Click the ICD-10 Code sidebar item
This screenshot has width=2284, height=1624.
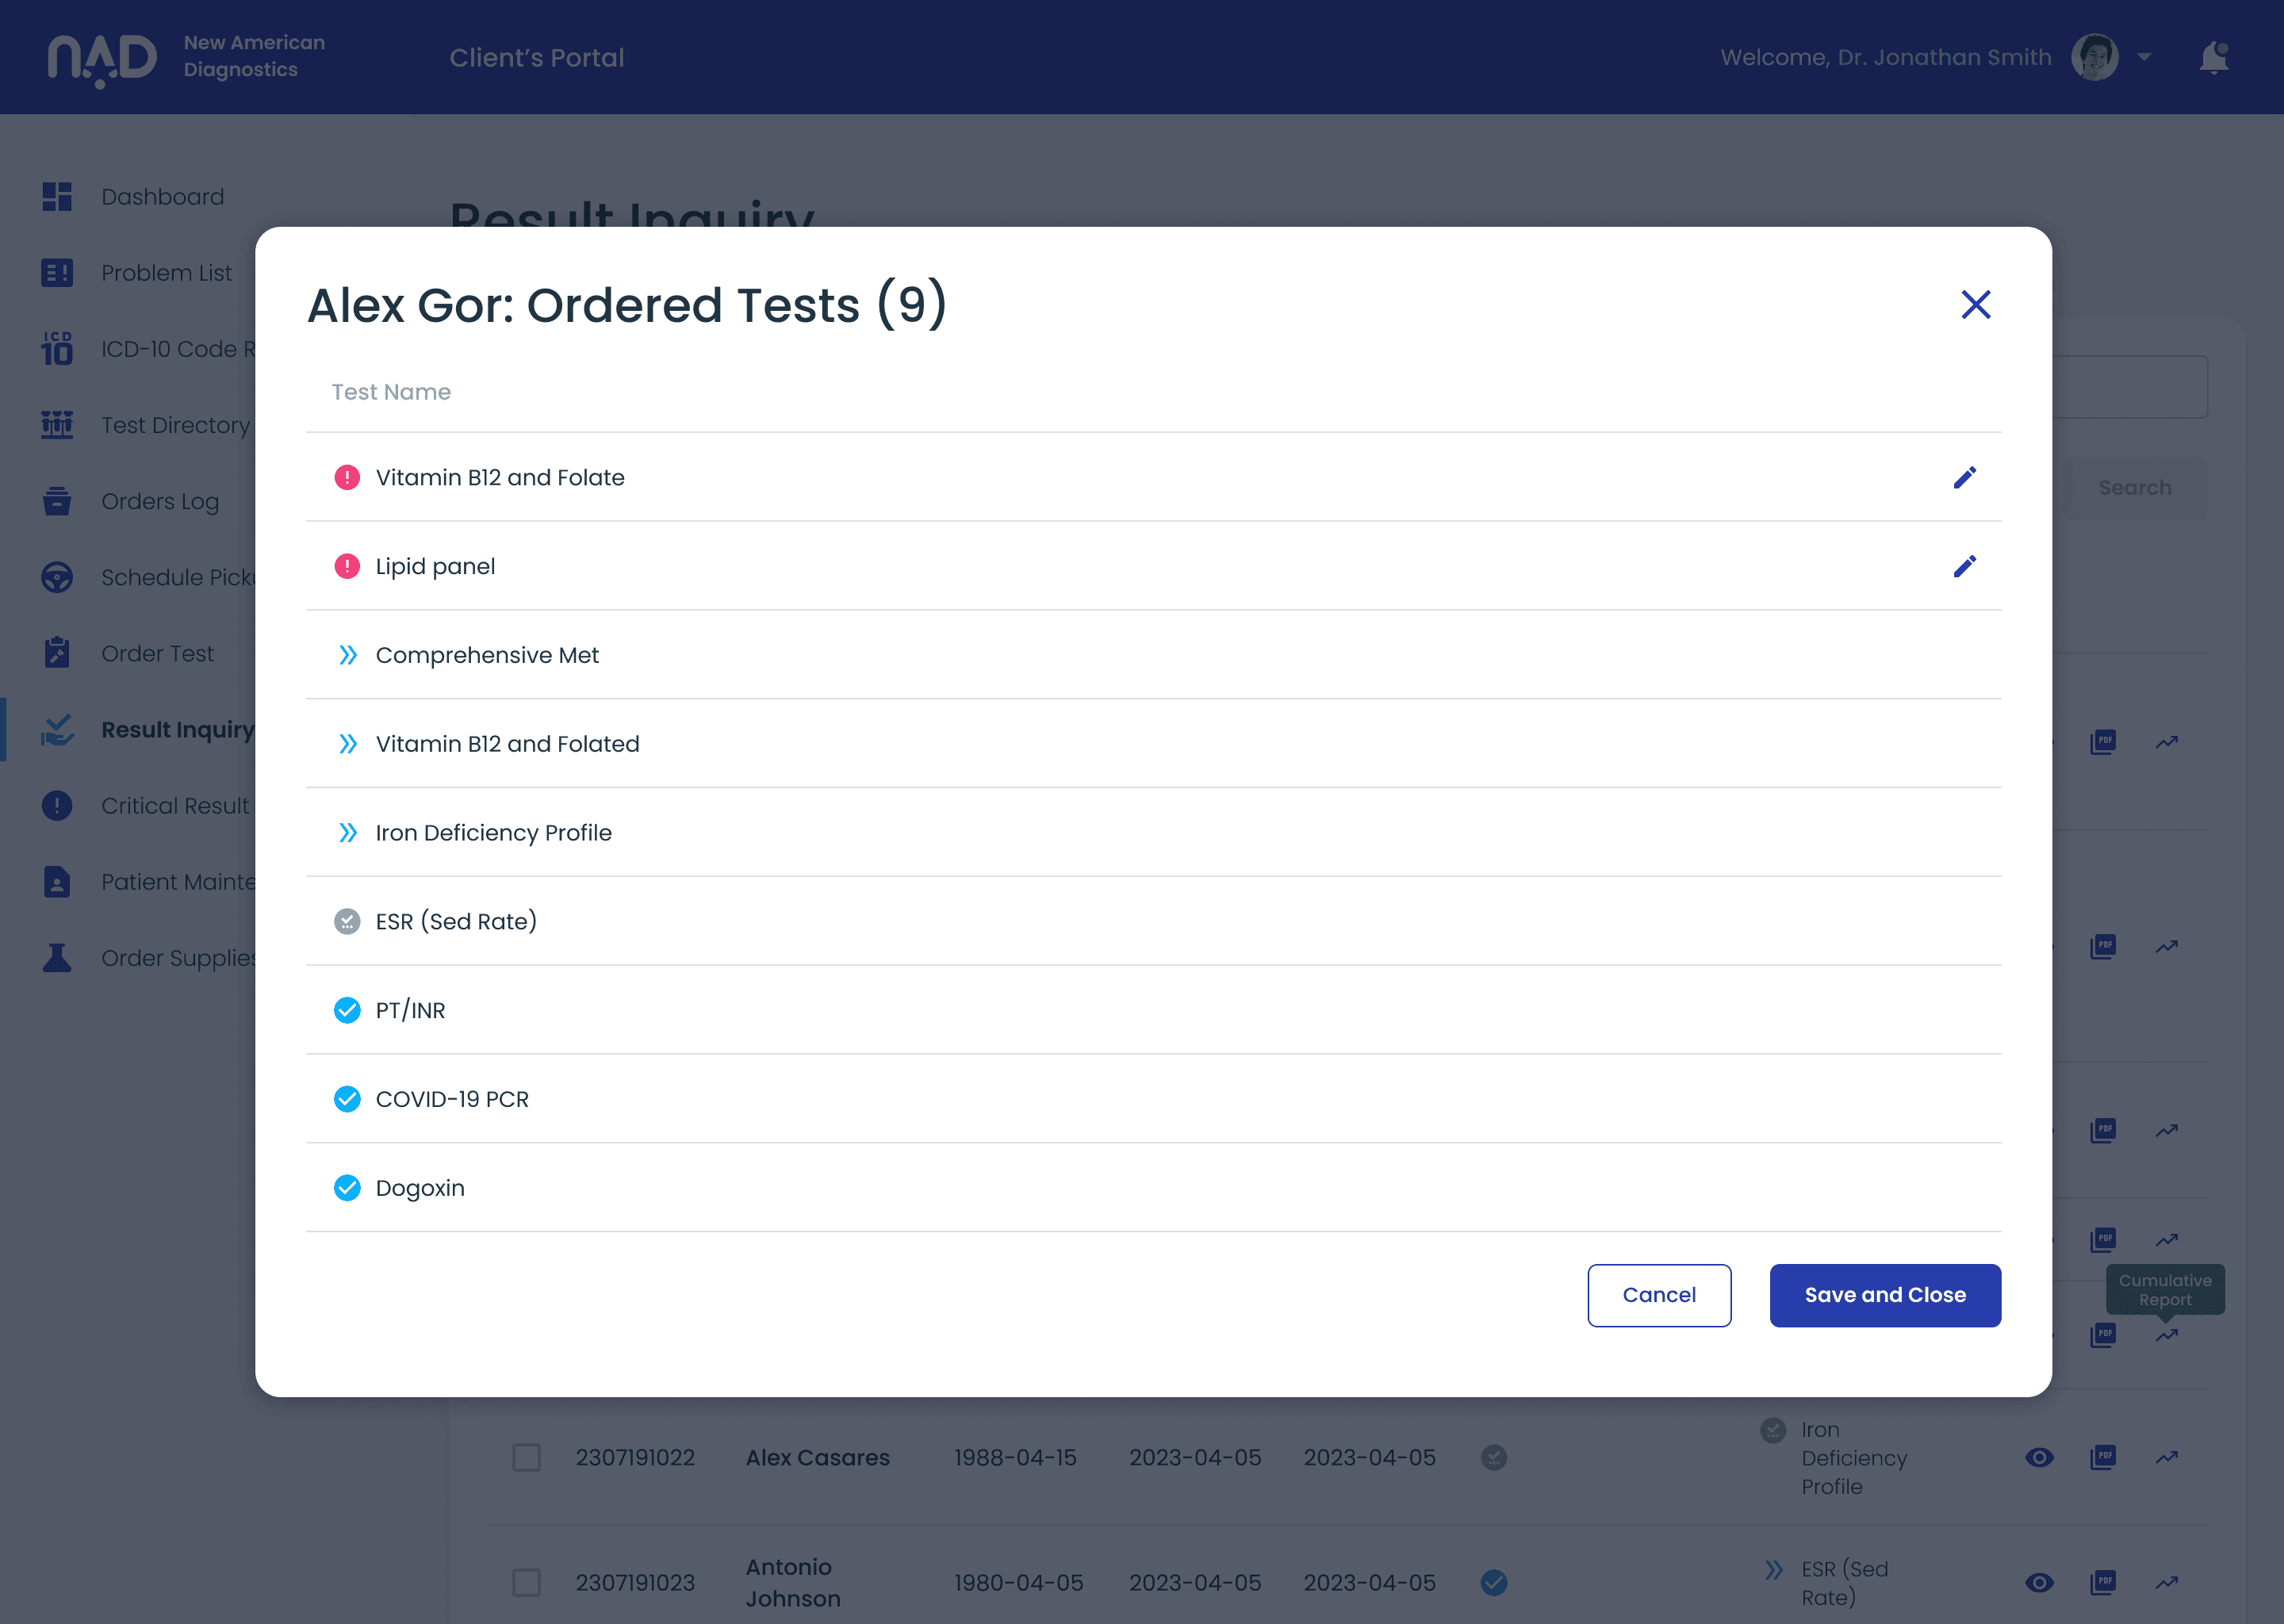pyautogui.click(x=148, y=349)
